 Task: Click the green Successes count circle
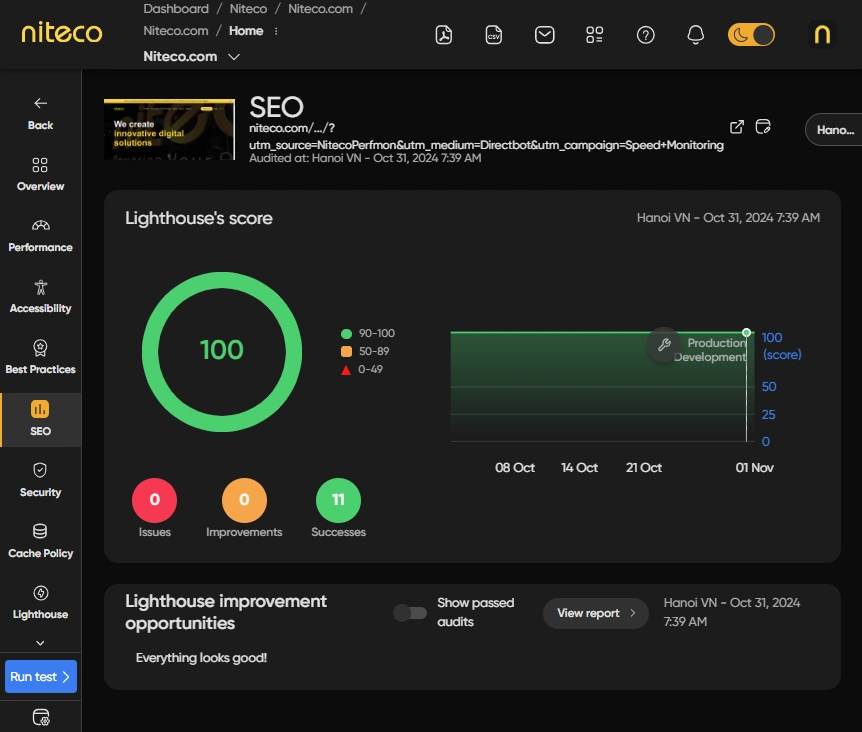tap(338, 500)
